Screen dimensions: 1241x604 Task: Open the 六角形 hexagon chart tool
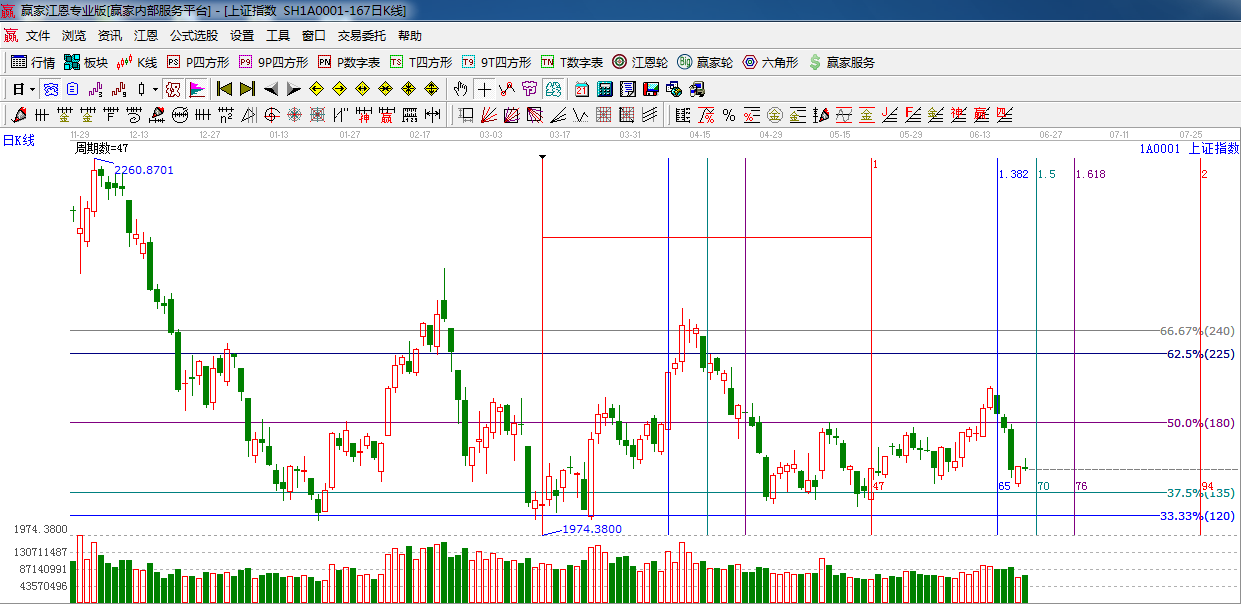pos(770,62)
